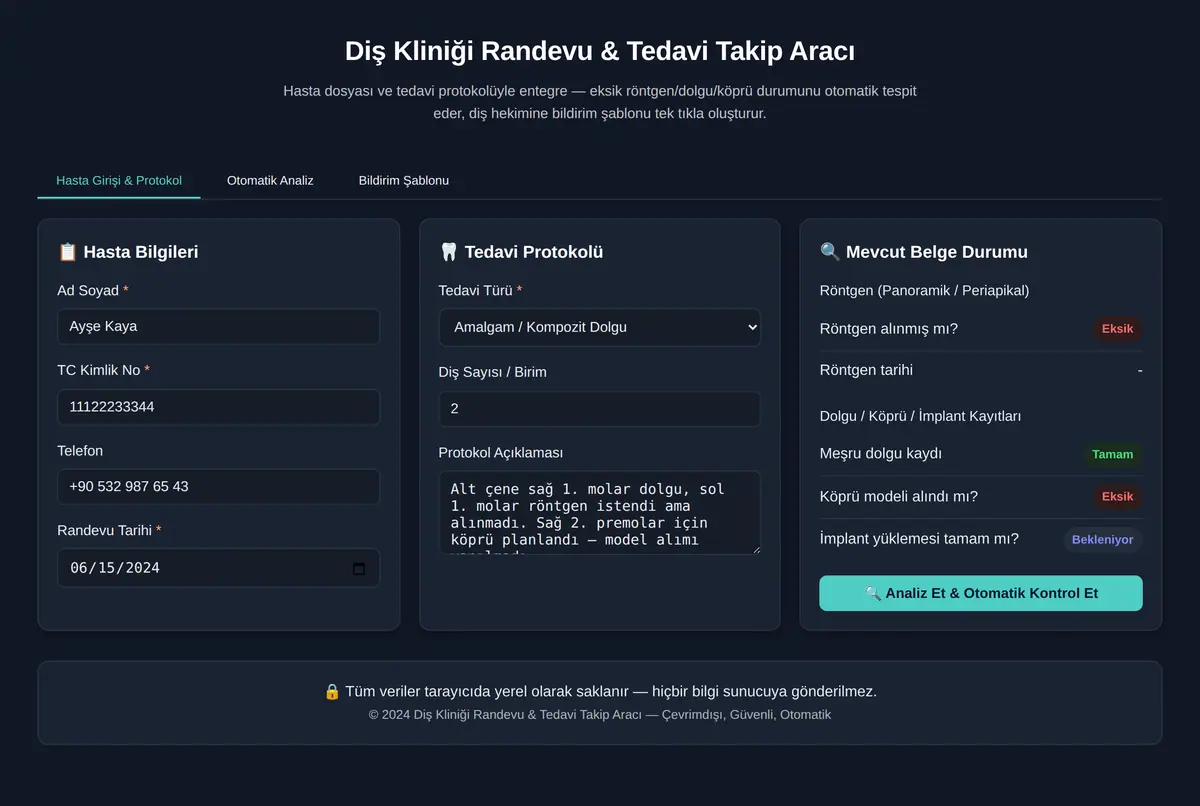Click the clipboard icon beside Hasta Bilgileri
This screenshot has height=806, width=1200.
[x=67, y=252]
